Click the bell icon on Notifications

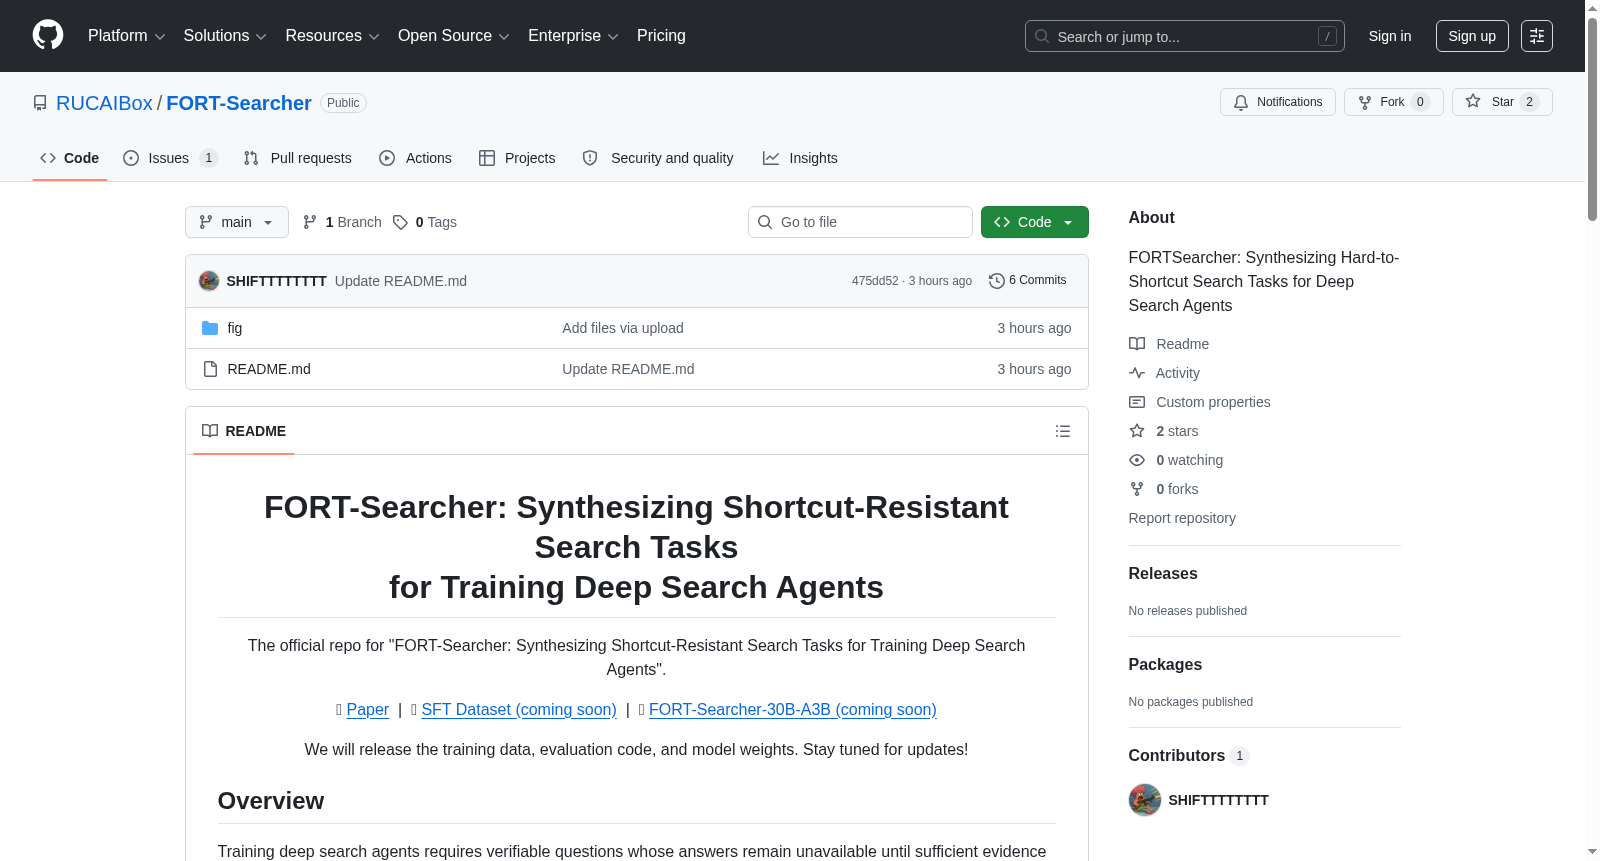(1241, 102)
